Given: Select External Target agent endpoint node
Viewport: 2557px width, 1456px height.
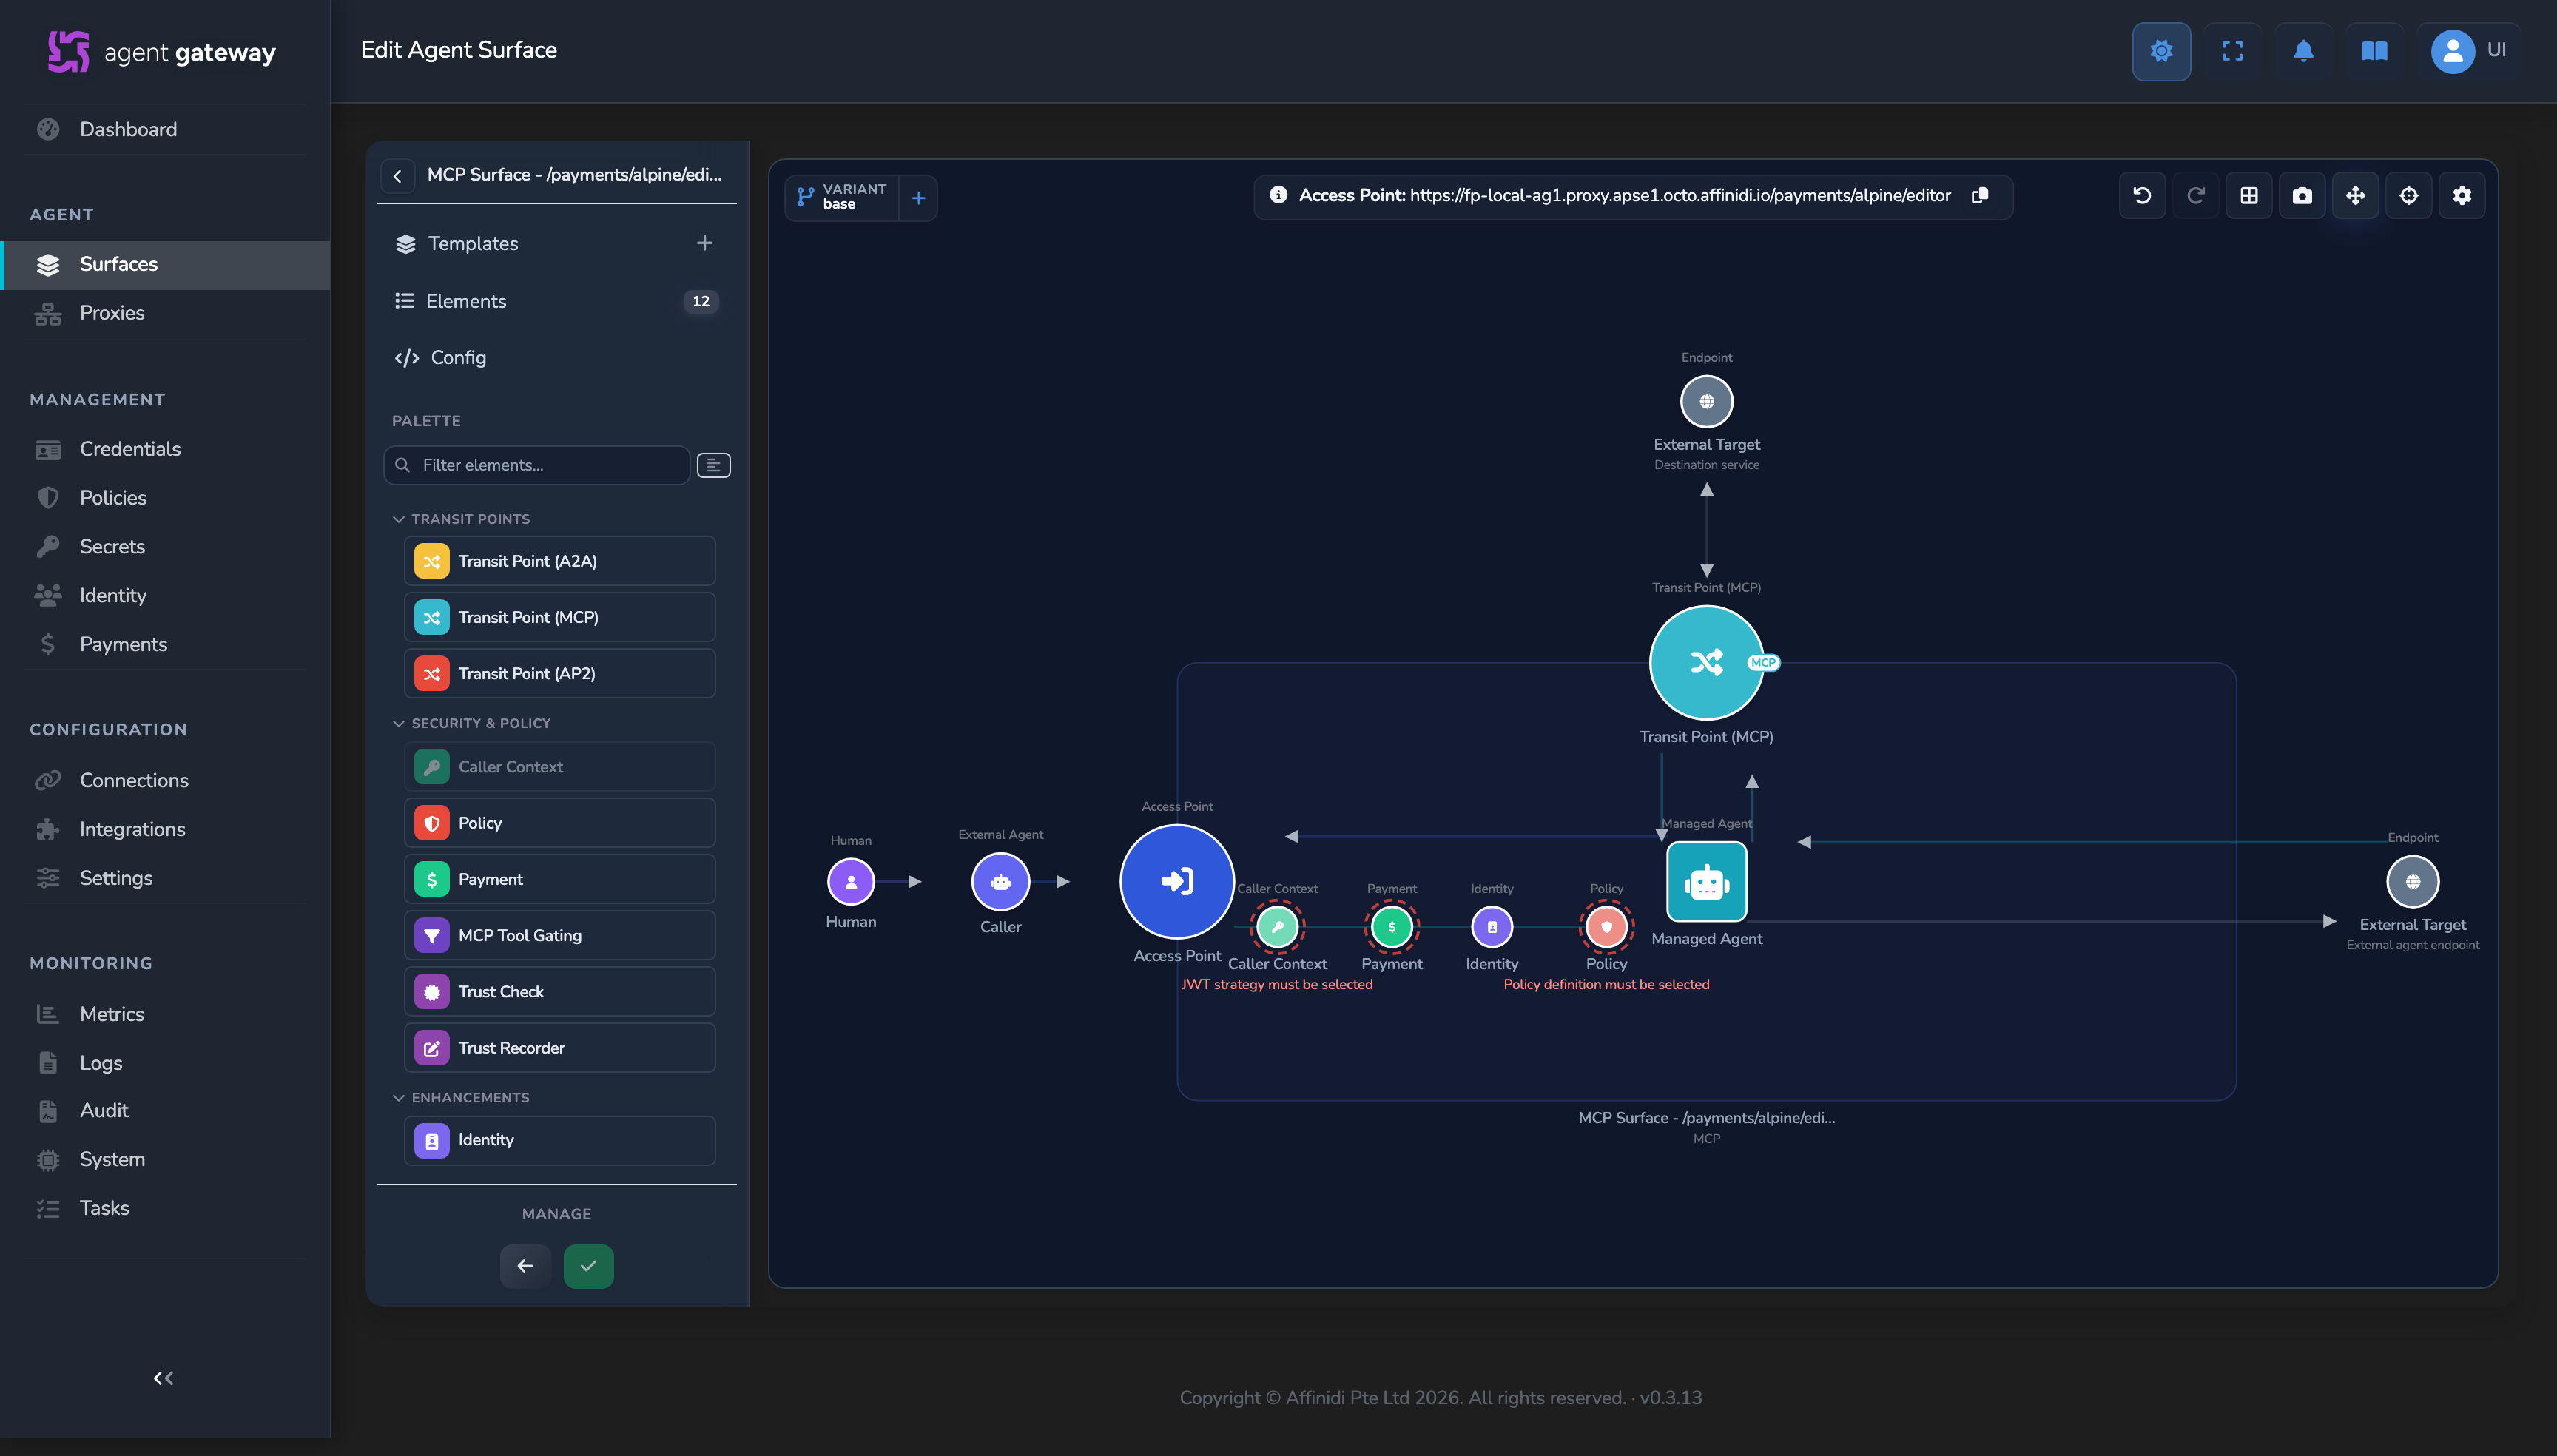Looking at the screenshot, I should pyautogui.click(x=2412, y=881).
